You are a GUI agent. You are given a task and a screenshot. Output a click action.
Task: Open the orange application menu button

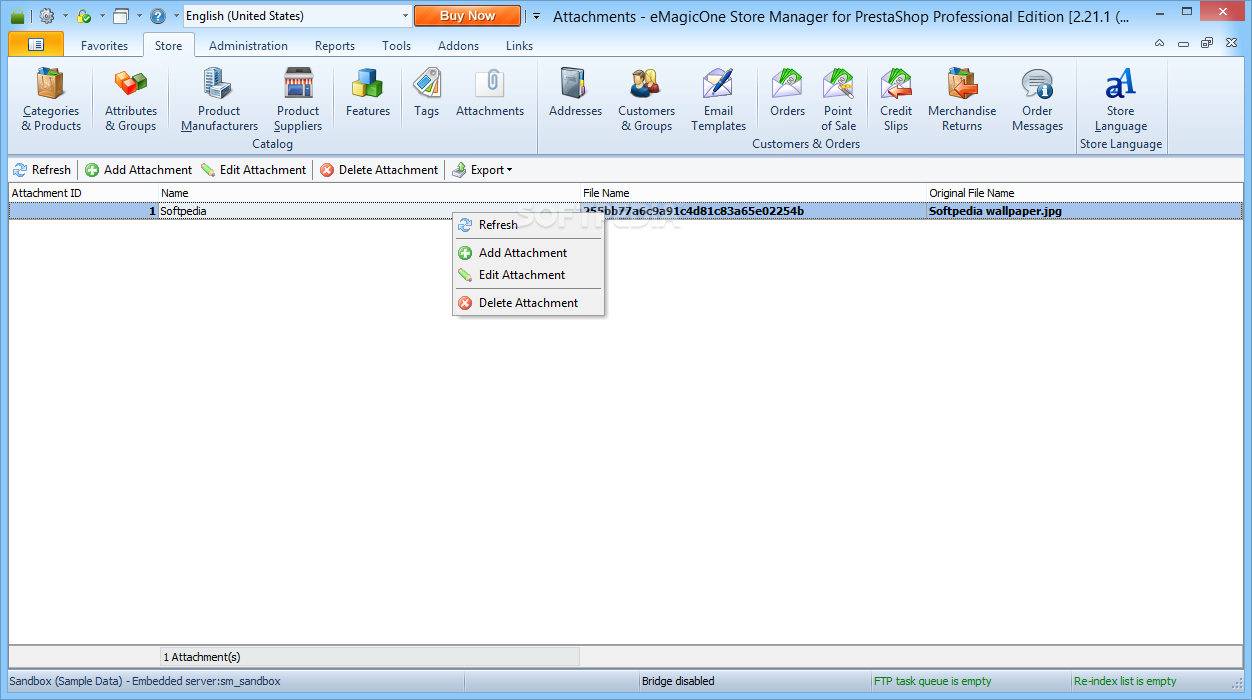click(x=36, y=45)
